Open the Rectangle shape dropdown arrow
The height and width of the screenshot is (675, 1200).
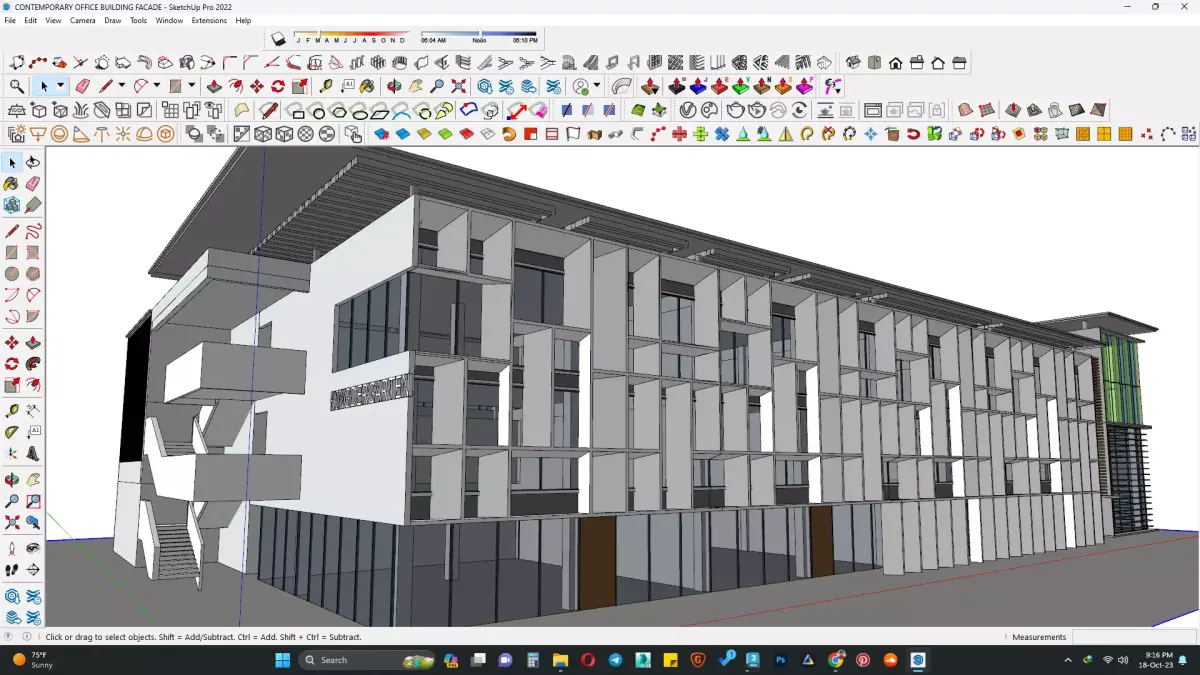[191, 87]
